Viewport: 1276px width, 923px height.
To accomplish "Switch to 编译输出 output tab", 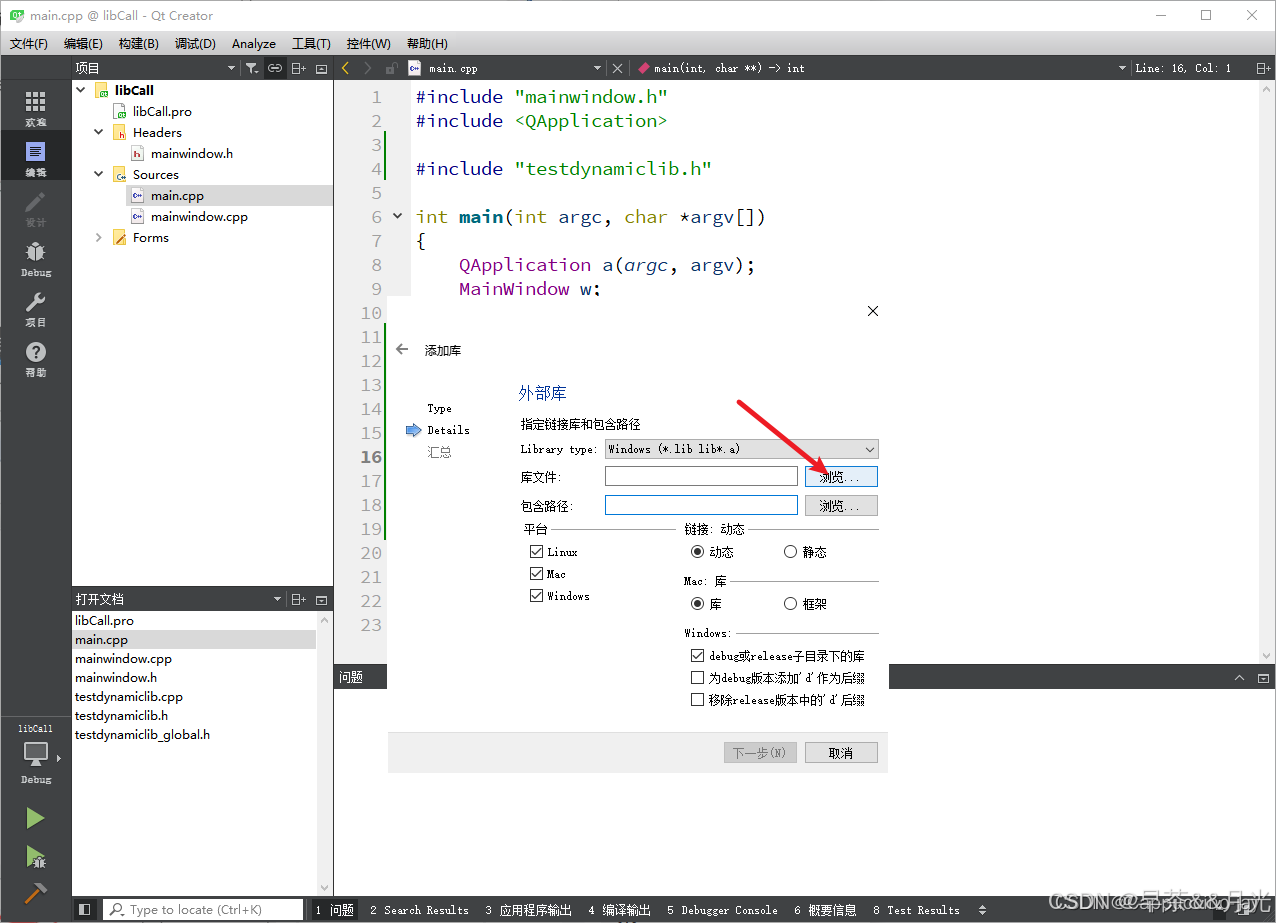I will (620, 910).
